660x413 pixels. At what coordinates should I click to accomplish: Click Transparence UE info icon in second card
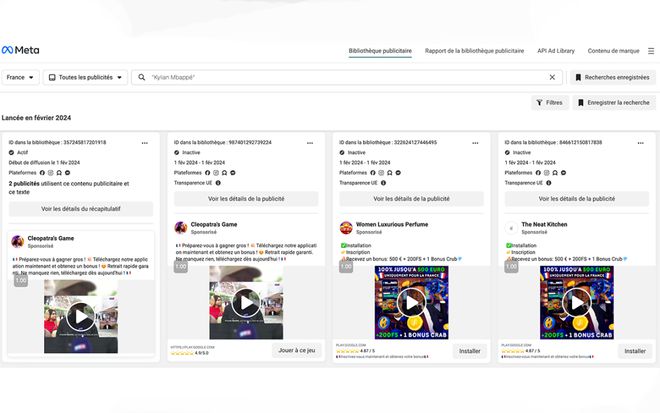click(218, 183)
